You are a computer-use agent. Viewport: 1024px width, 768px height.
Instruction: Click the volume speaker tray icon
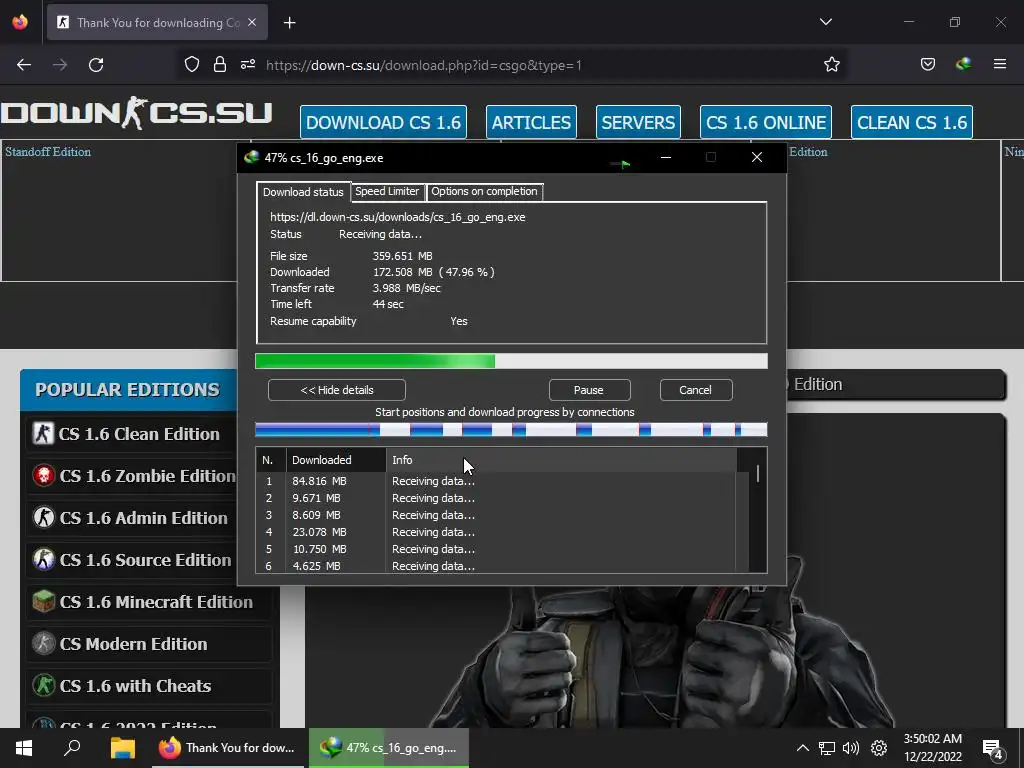(x=851, y=748)
